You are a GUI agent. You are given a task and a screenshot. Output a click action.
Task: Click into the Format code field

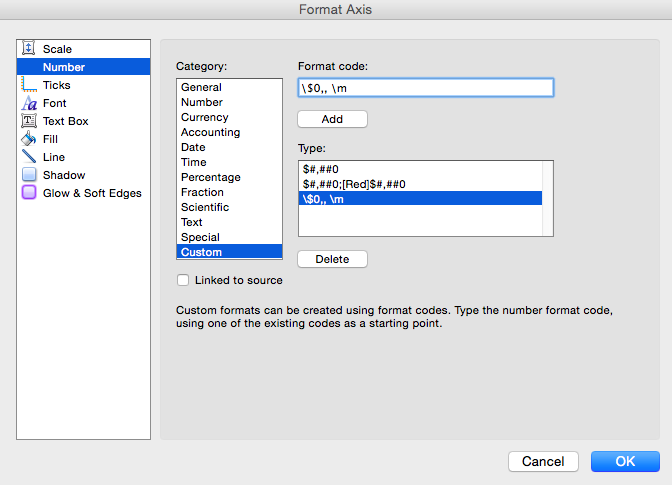pos(425,88)
